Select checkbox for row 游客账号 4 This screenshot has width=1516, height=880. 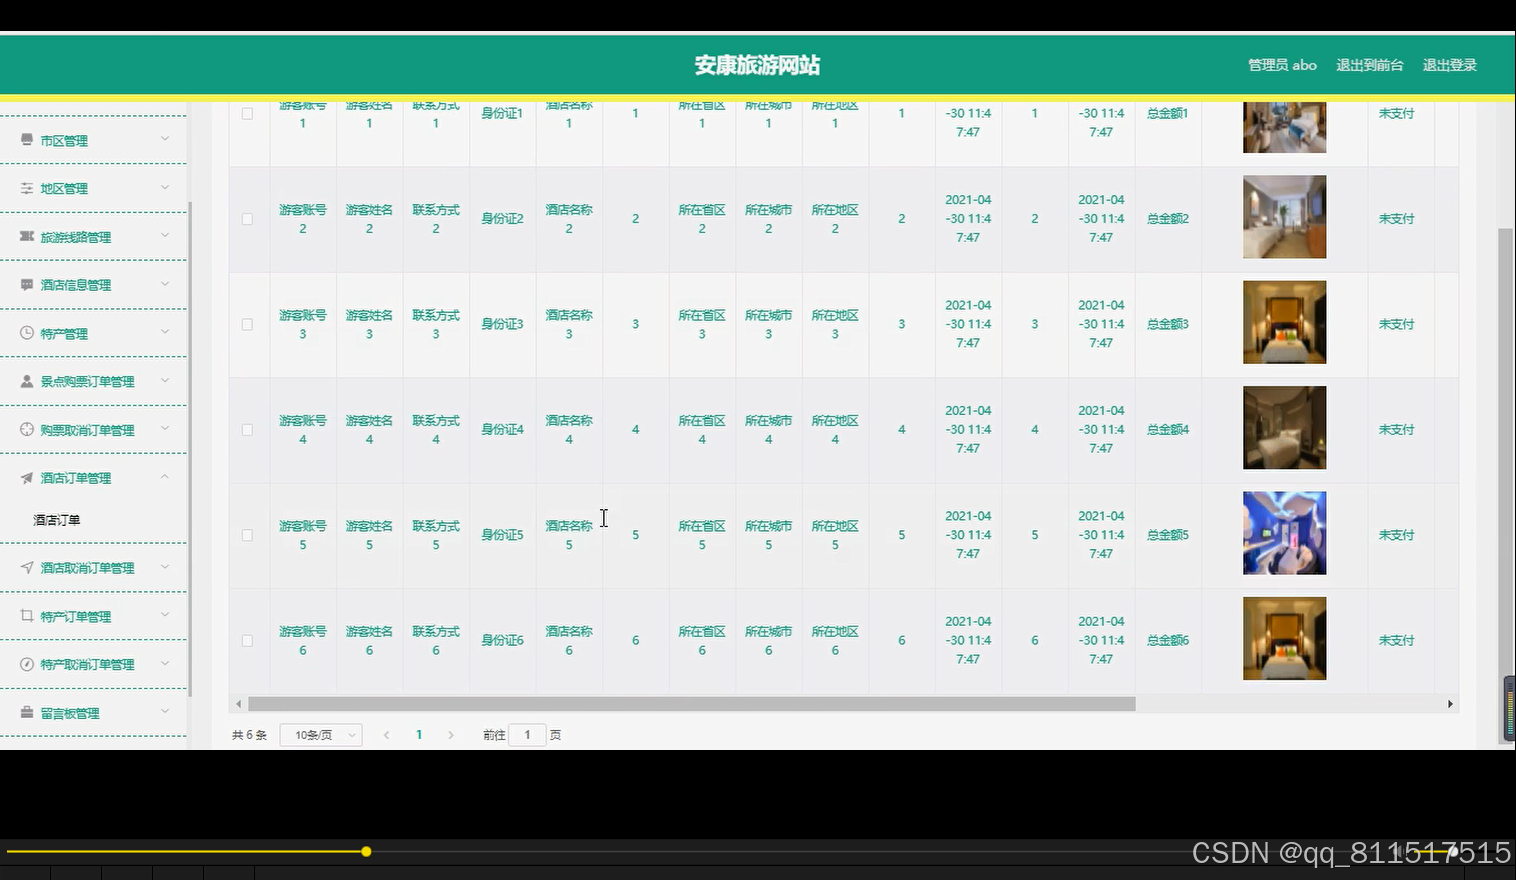tap(247, 430)
